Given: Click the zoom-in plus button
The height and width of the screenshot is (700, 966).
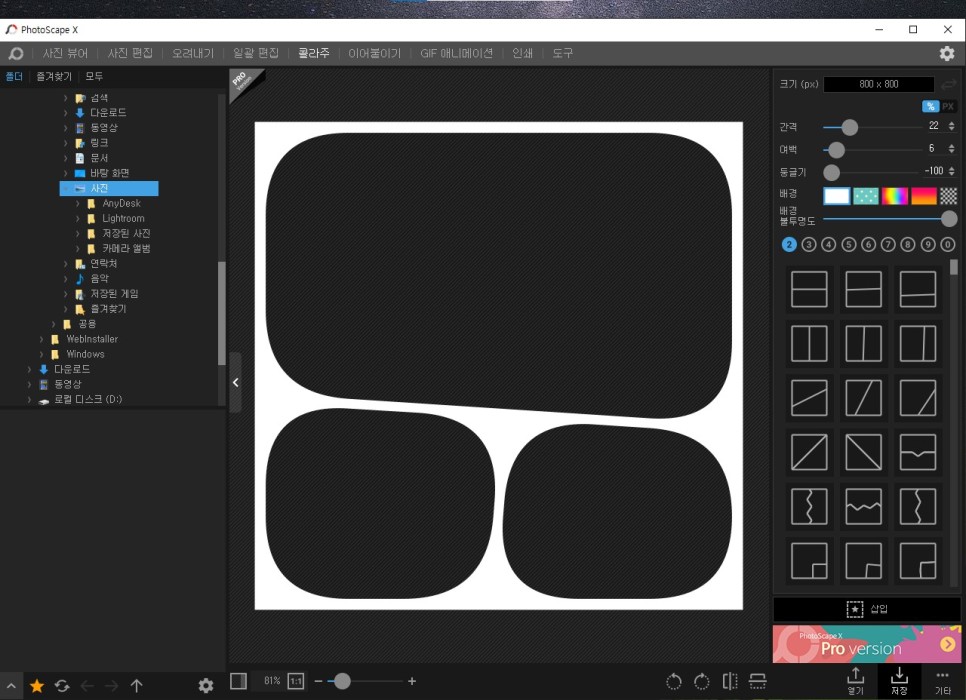Looking at the screenshot, I should (x=412, y=681).
